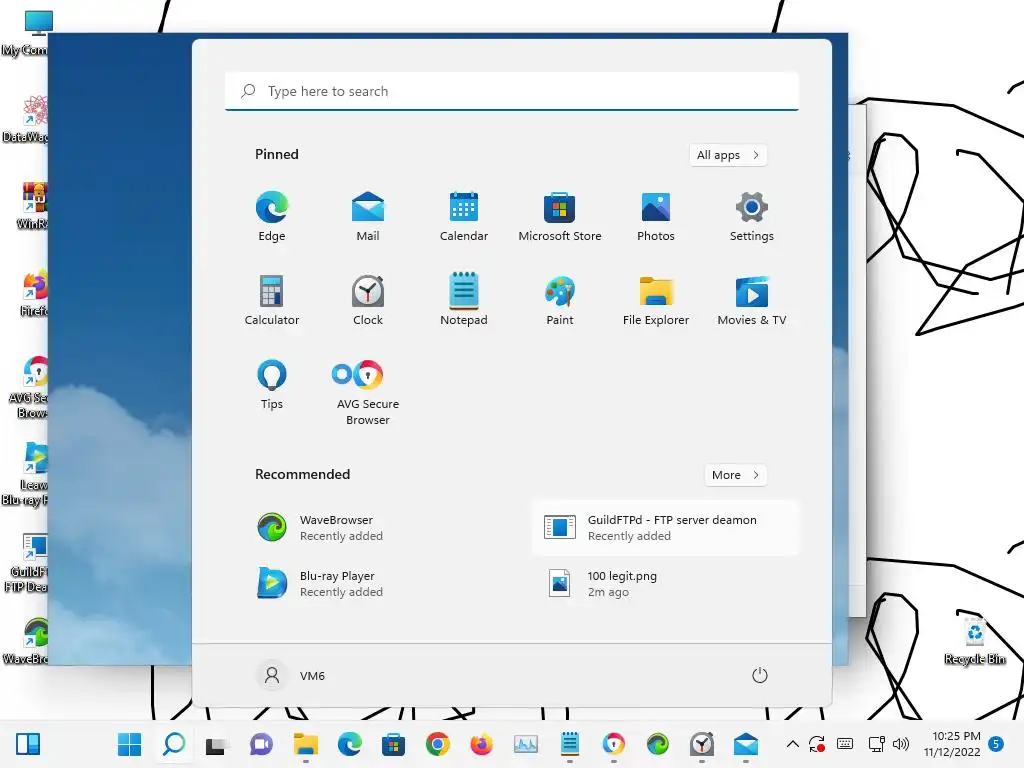1024x768 pixels.
Task: Open File Explorer from the taskbar
Action: 305,744
